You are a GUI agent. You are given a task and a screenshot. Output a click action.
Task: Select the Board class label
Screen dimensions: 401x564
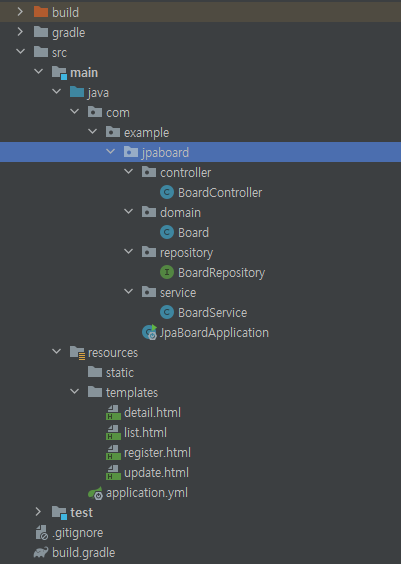(193, 232)
